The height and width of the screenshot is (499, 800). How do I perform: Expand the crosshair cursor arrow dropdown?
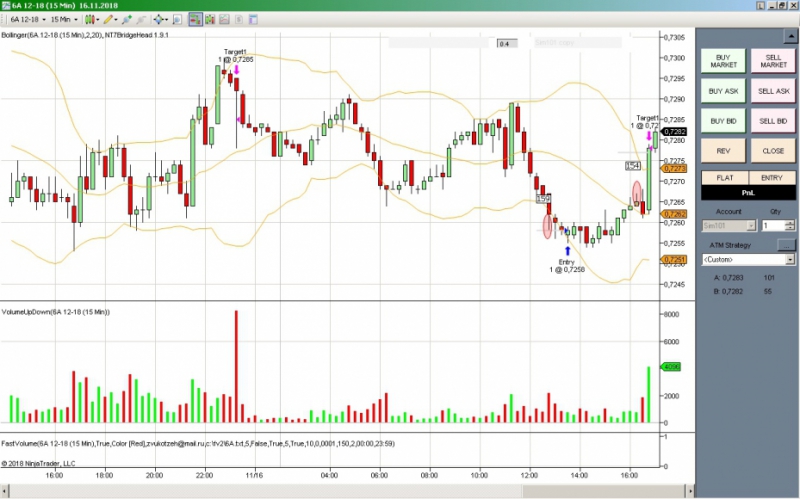pos(166,20)
